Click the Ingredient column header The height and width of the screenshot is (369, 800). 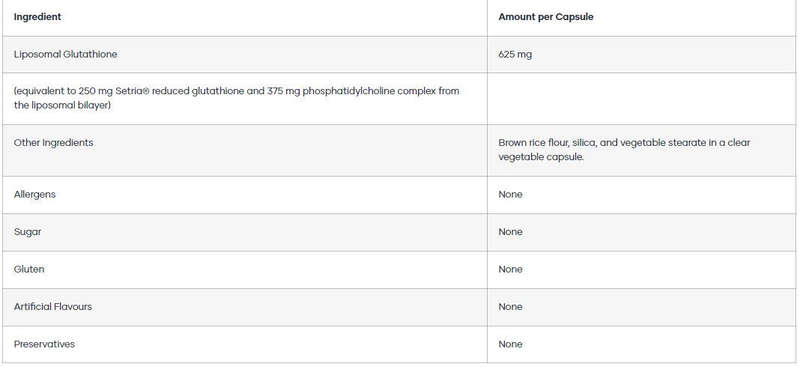pyautogui.click(x=37, y=17)
